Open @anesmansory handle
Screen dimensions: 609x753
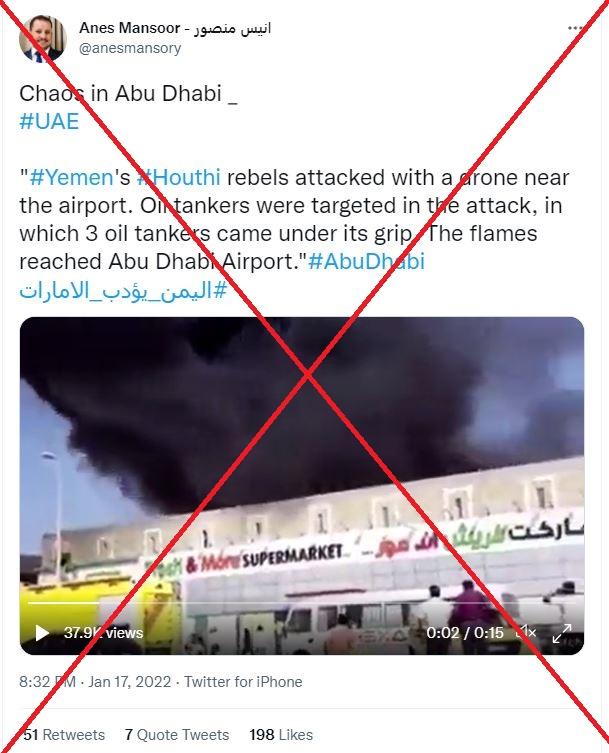tap(130, 48)
